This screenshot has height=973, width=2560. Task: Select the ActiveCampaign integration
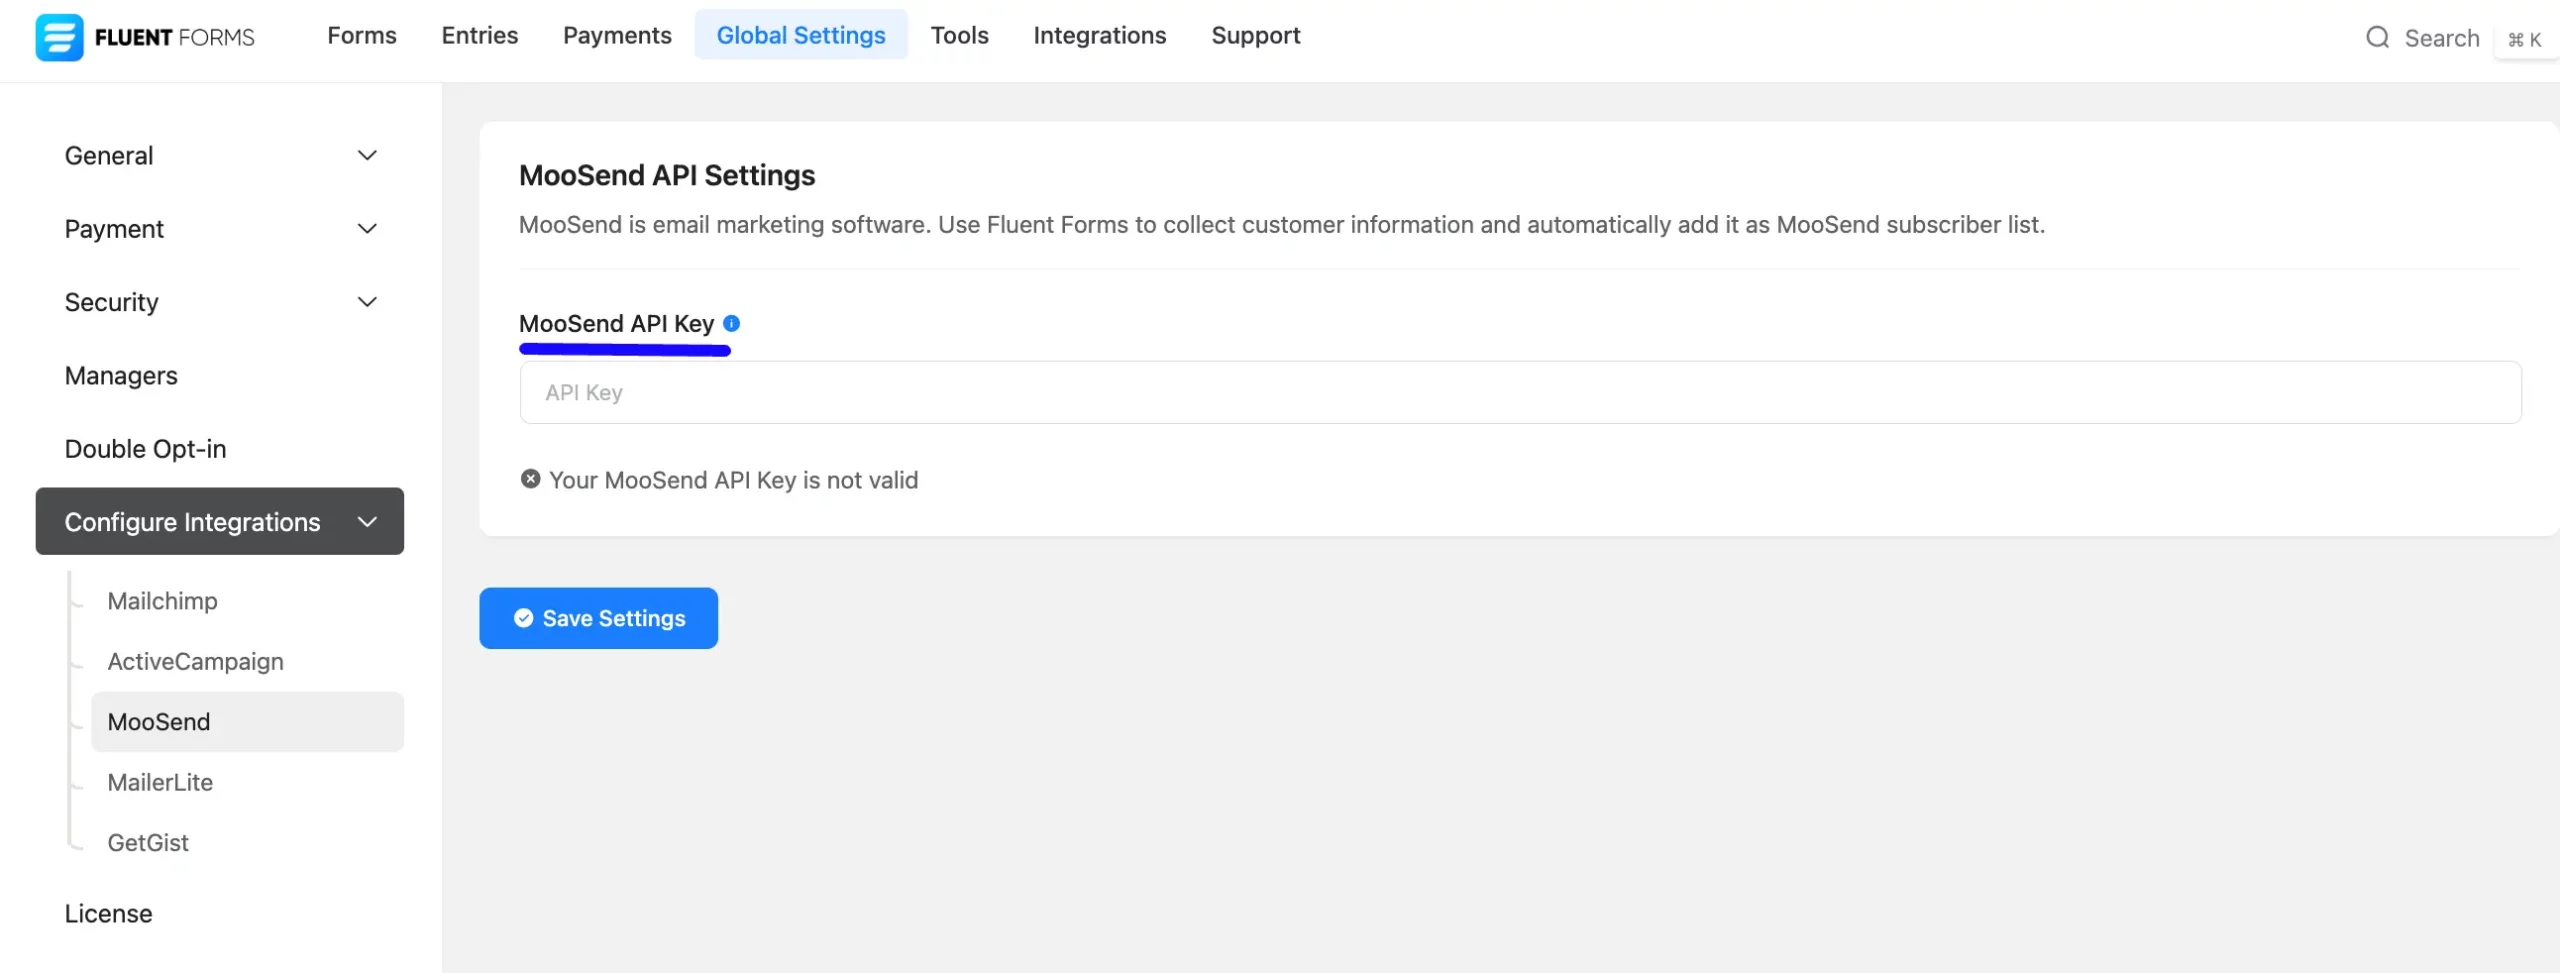click(x=195, y=661)
